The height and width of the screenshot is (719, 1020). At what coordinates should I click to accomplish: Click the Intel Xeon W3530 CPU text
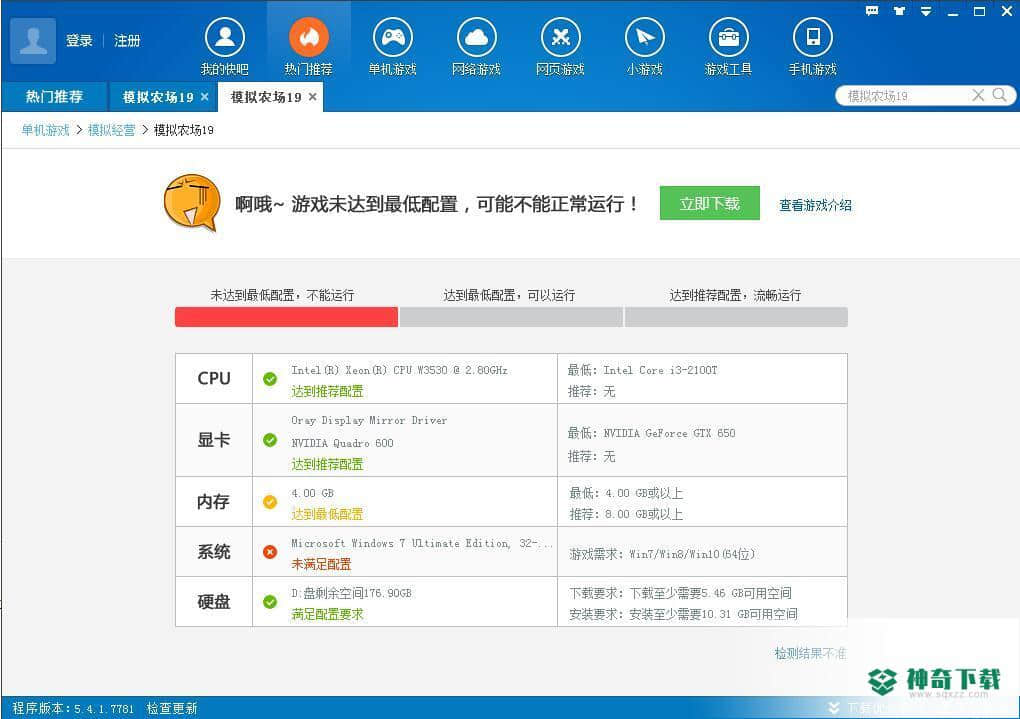(x=399, y=370)
